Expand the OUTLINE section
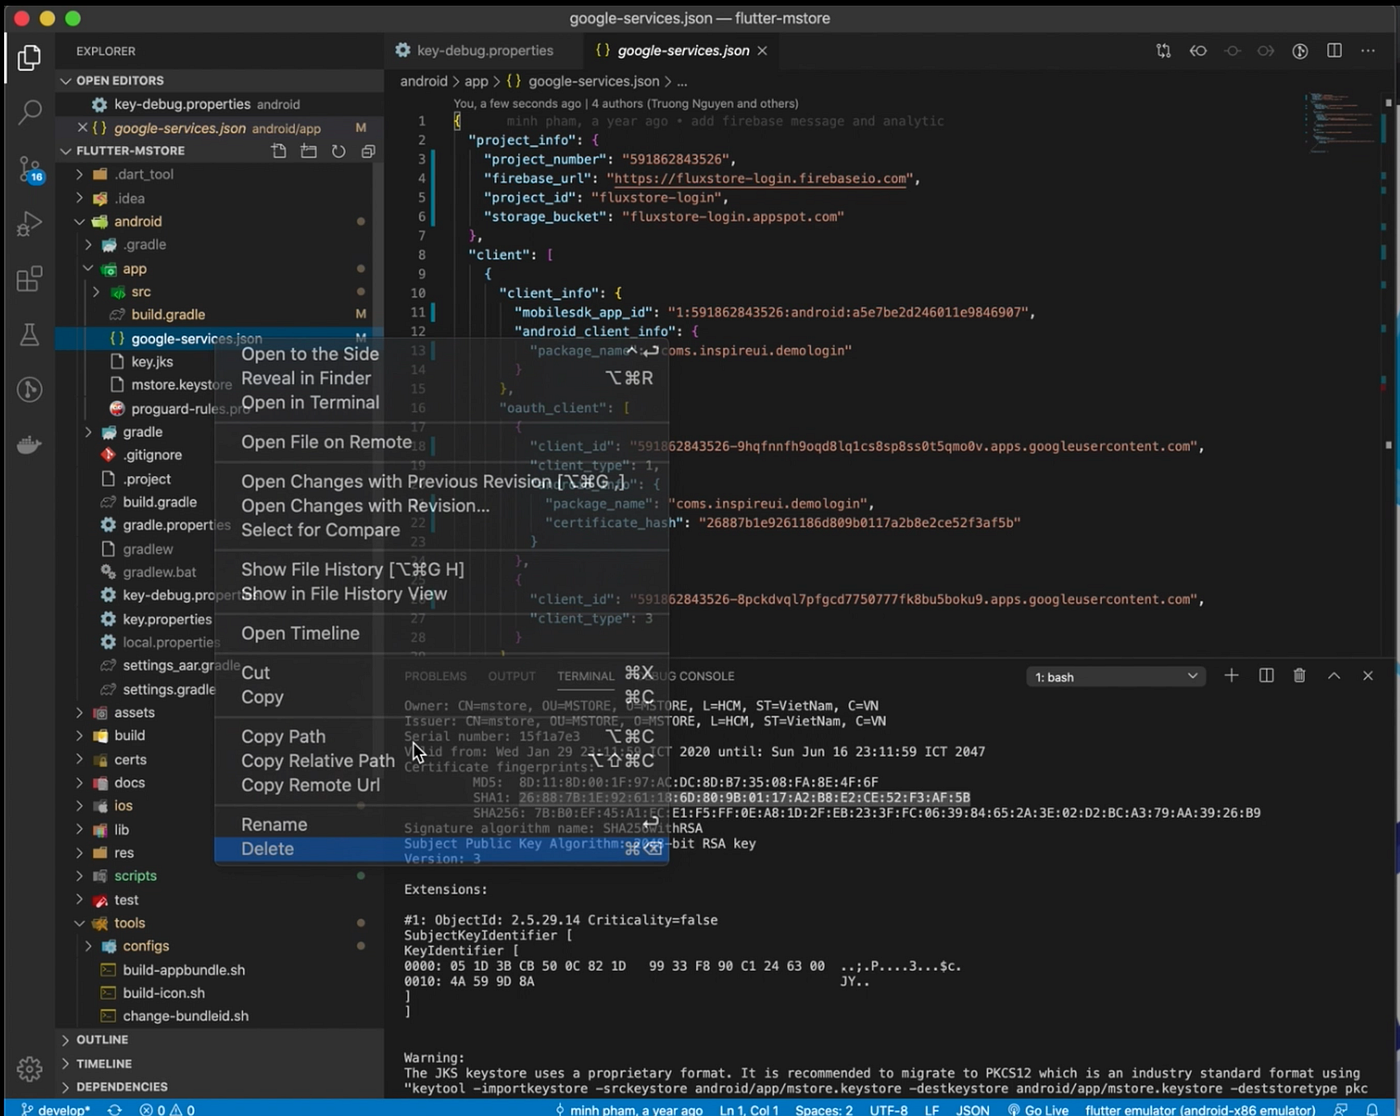Viewport: 1400px width, 1116px height. [102, 1040]
